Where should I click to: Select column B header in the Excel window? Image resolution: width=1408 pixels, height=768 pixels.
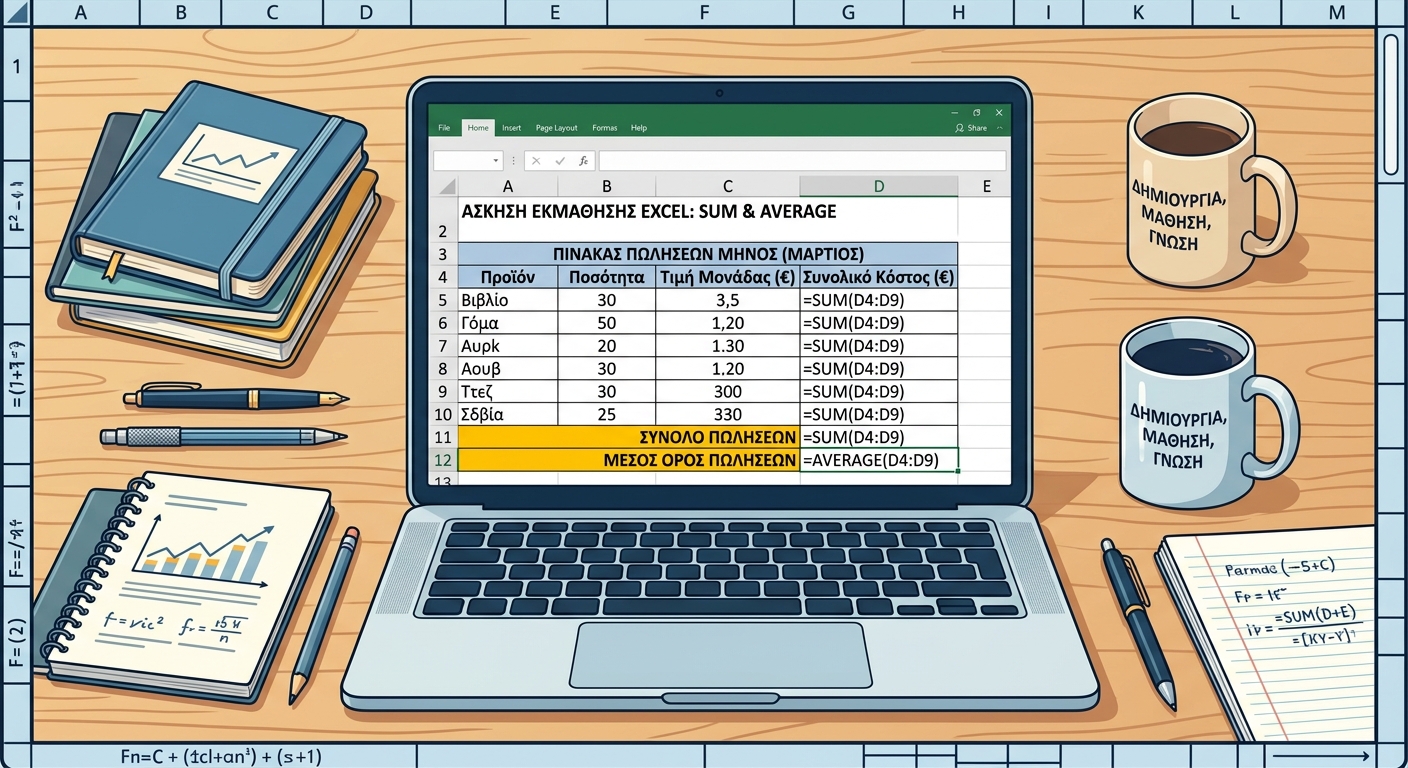(x=607, y=186)
